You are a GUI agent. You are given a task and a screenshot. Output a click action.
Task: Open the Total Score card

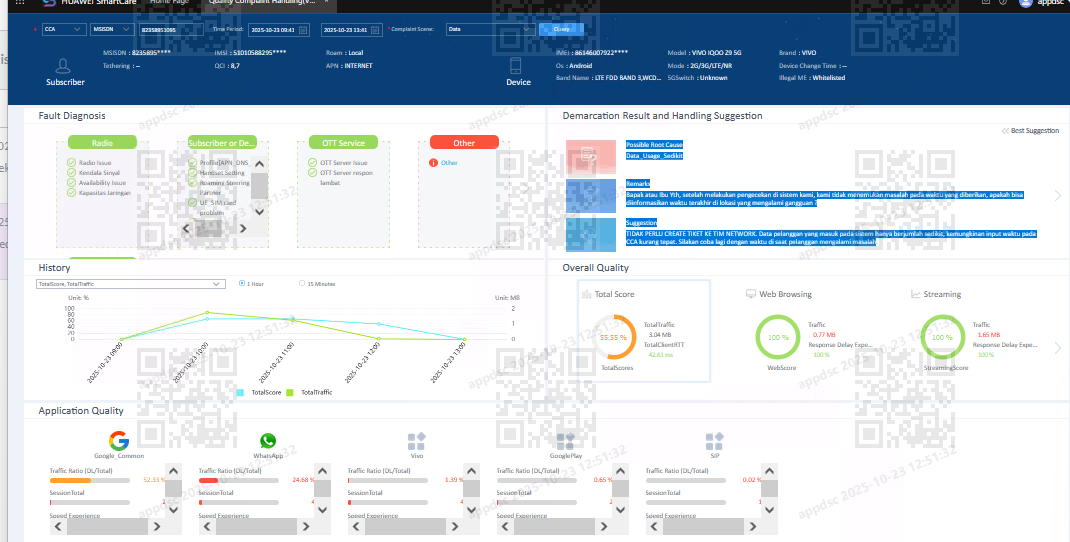click(644, 331)
